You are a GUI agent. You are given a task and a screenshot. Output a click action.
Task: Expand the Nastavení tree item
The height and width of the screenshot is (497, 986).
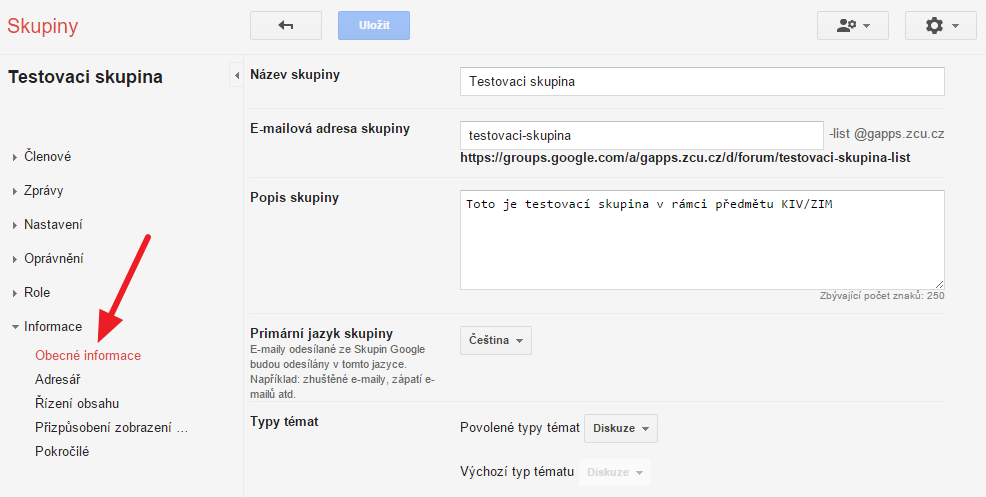click(53, 225)
